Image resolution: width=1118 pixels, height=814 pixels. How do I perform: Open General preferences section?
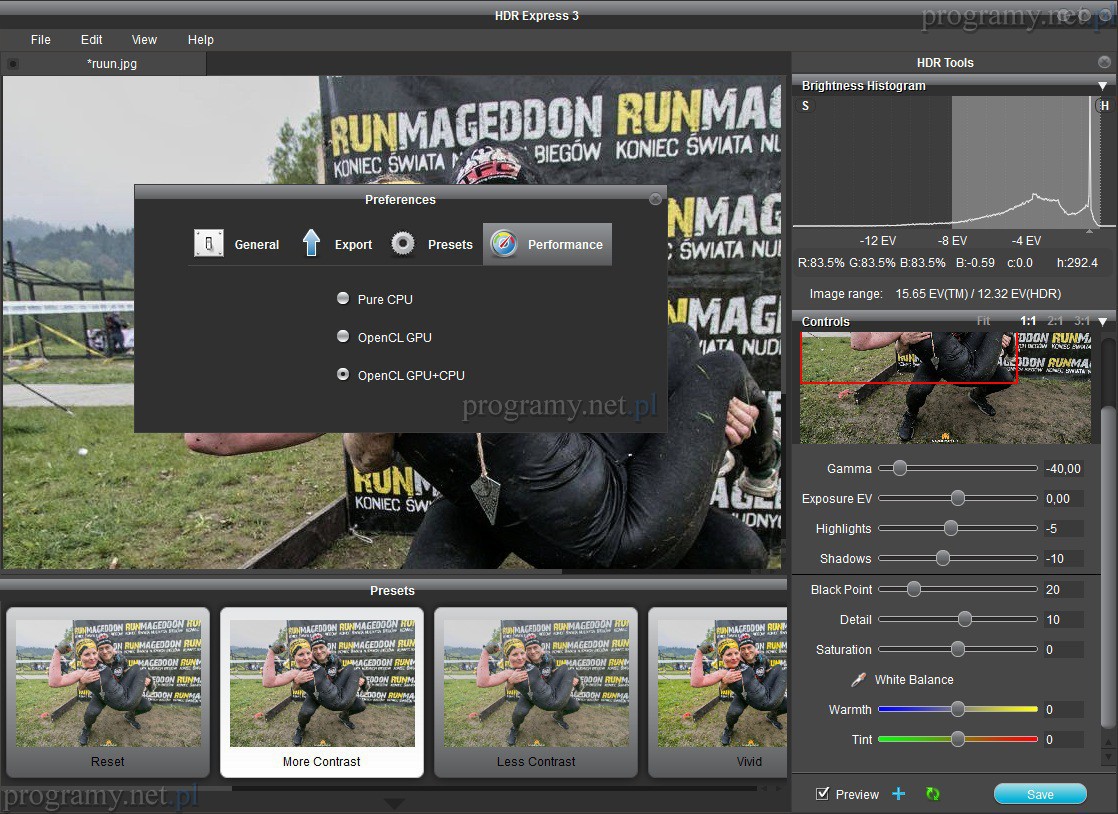(237, 244)
